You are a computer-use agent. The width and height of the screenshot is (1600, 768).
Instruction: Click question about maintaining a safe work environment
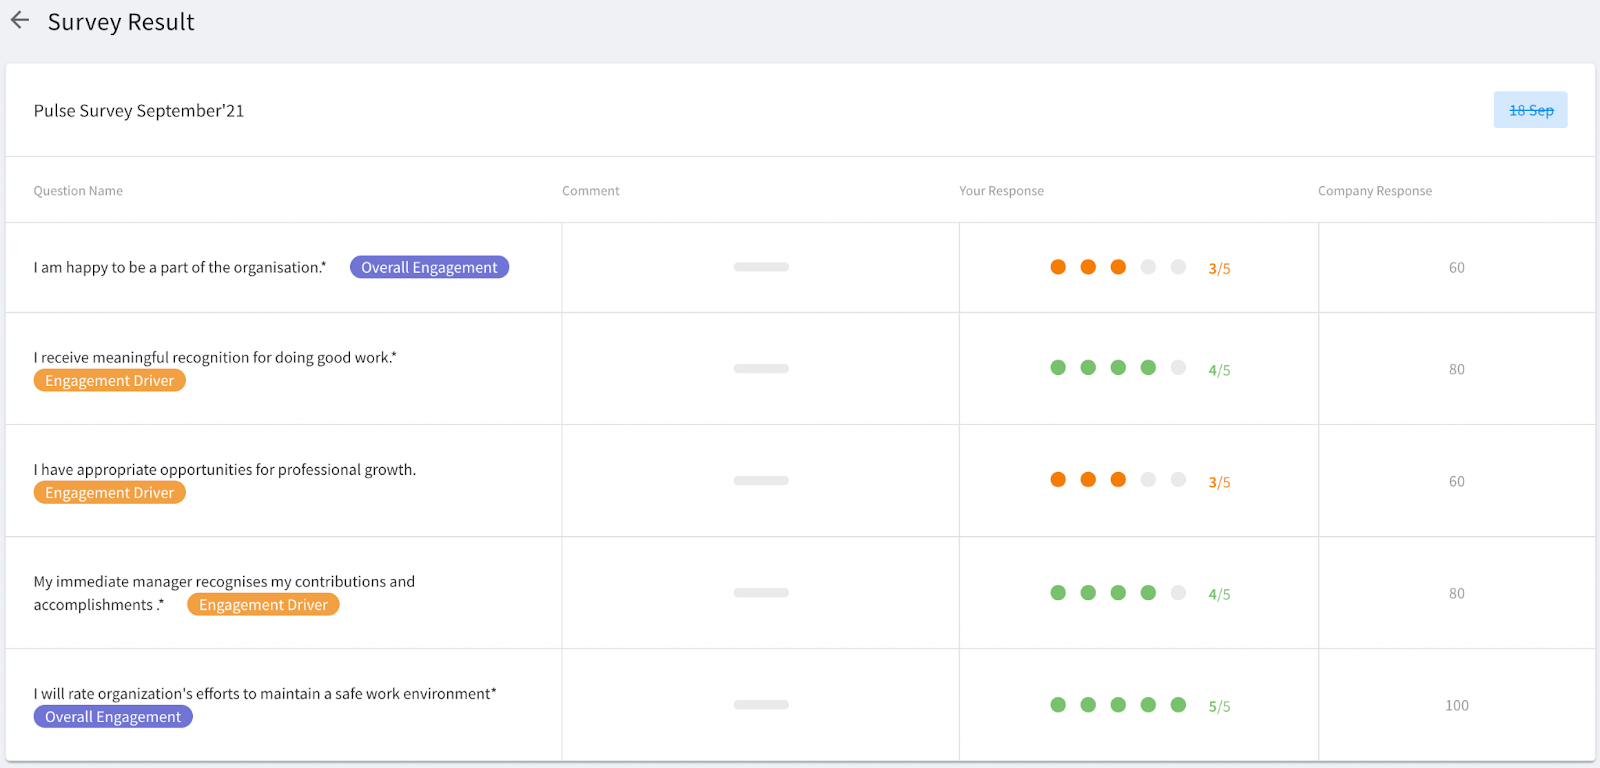[x=265, y=693]
